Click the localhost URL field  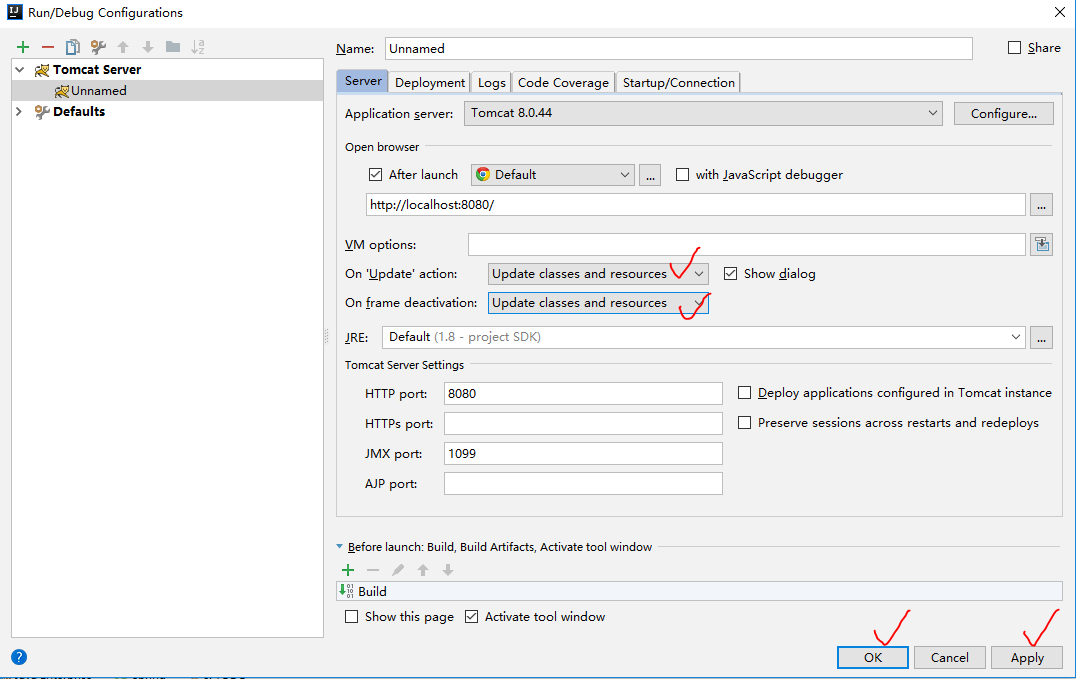pos(696,205)
